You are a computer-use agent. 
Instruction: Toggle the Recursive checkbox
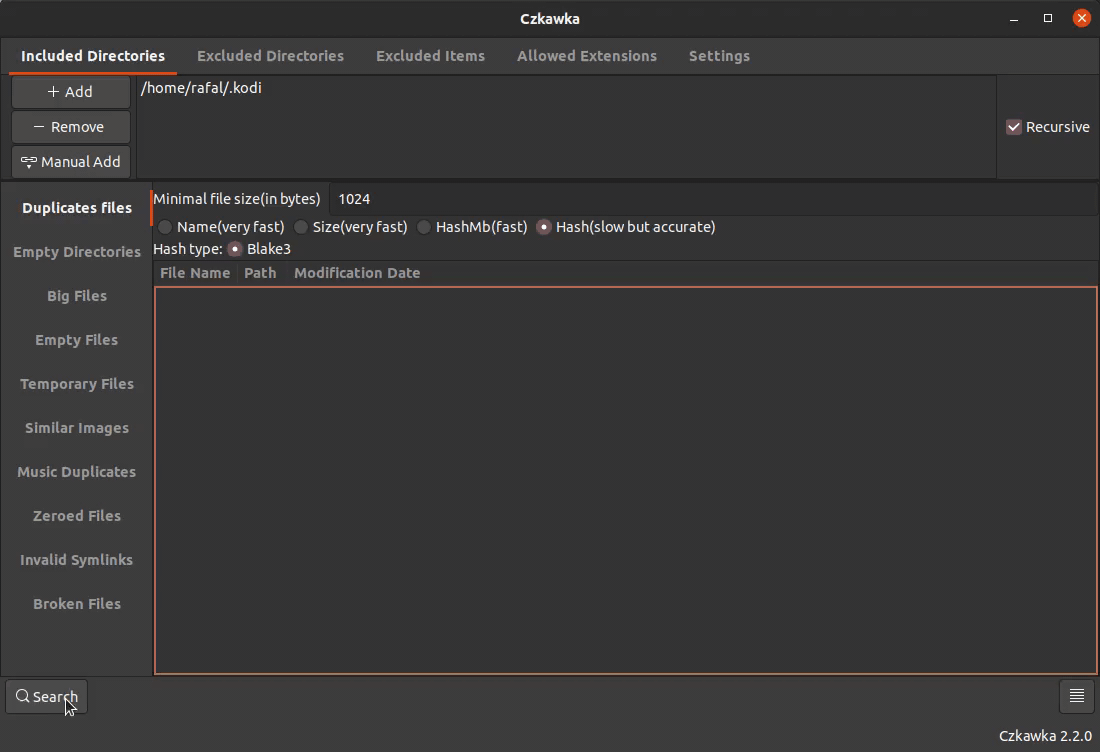click(x=1014, y=127)
